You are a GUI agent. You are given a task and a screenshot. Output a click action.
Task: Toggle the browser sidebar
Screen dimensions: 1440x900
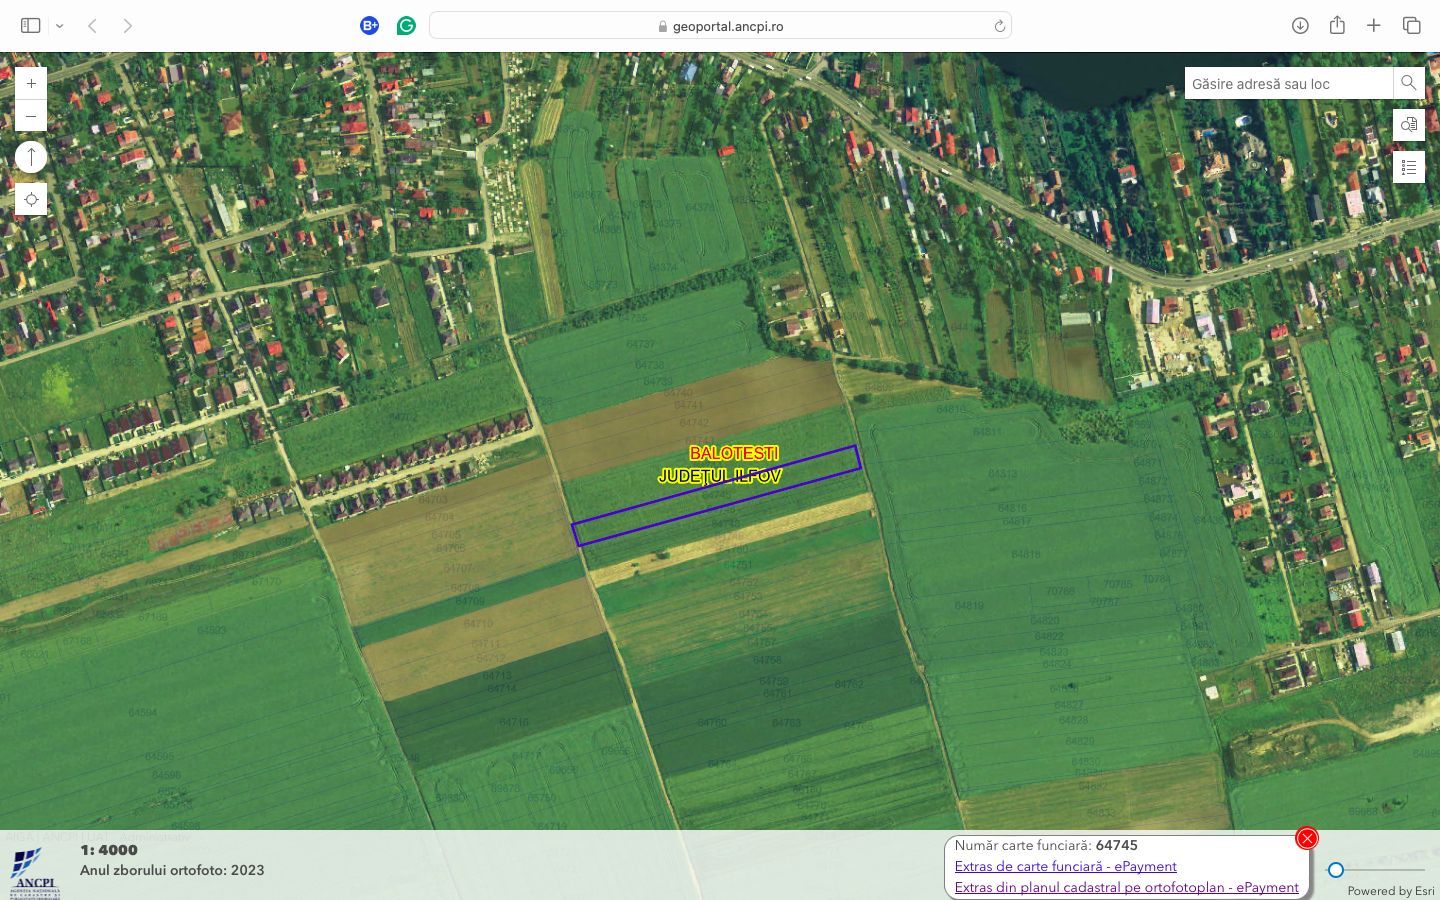(x=31, y=24)
